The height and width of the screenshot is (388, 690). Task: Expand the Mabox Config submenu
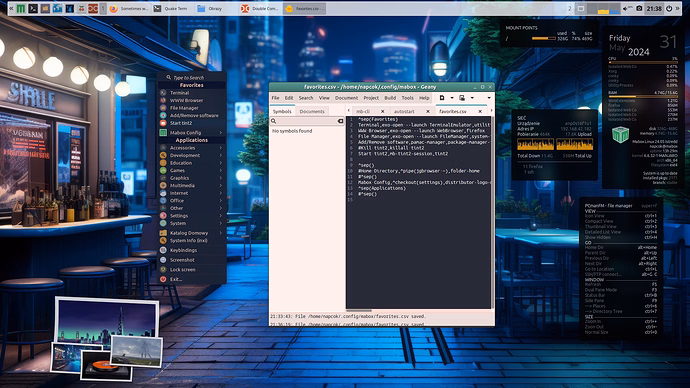(192, 132)
